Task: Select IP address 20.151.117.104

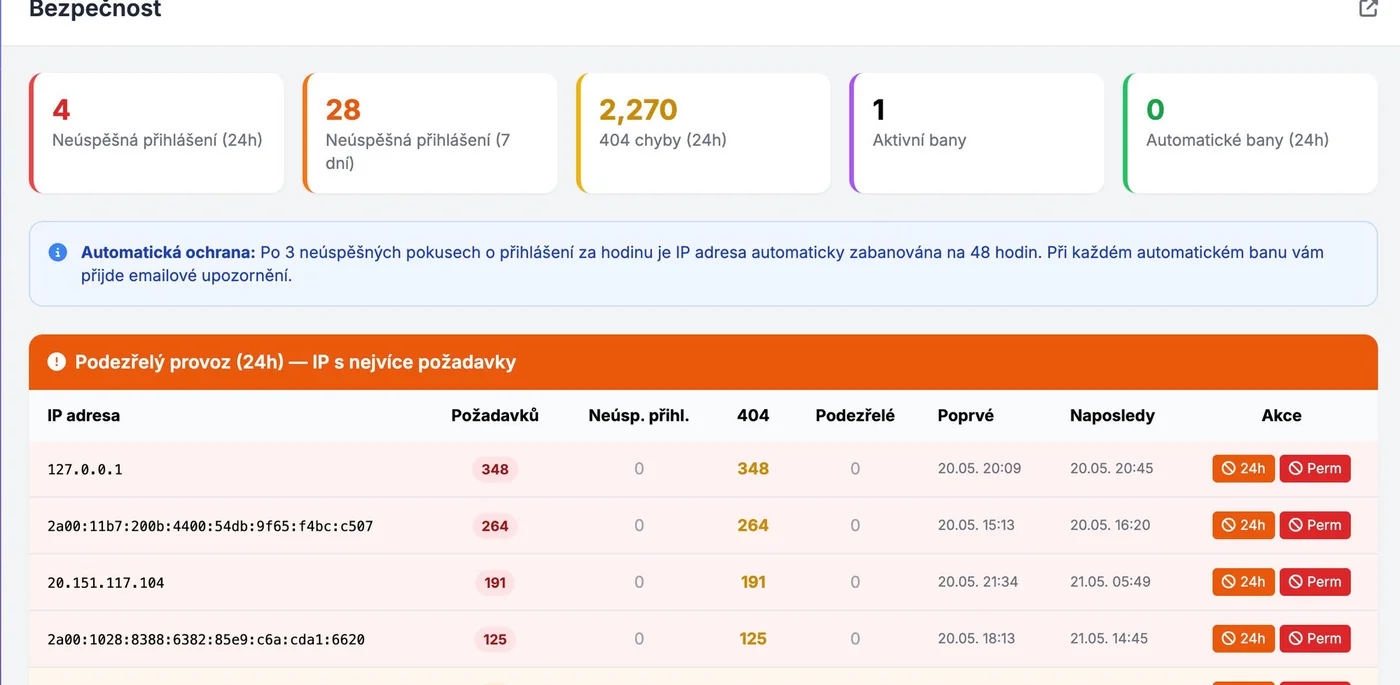Action: [x=106, y=582]
